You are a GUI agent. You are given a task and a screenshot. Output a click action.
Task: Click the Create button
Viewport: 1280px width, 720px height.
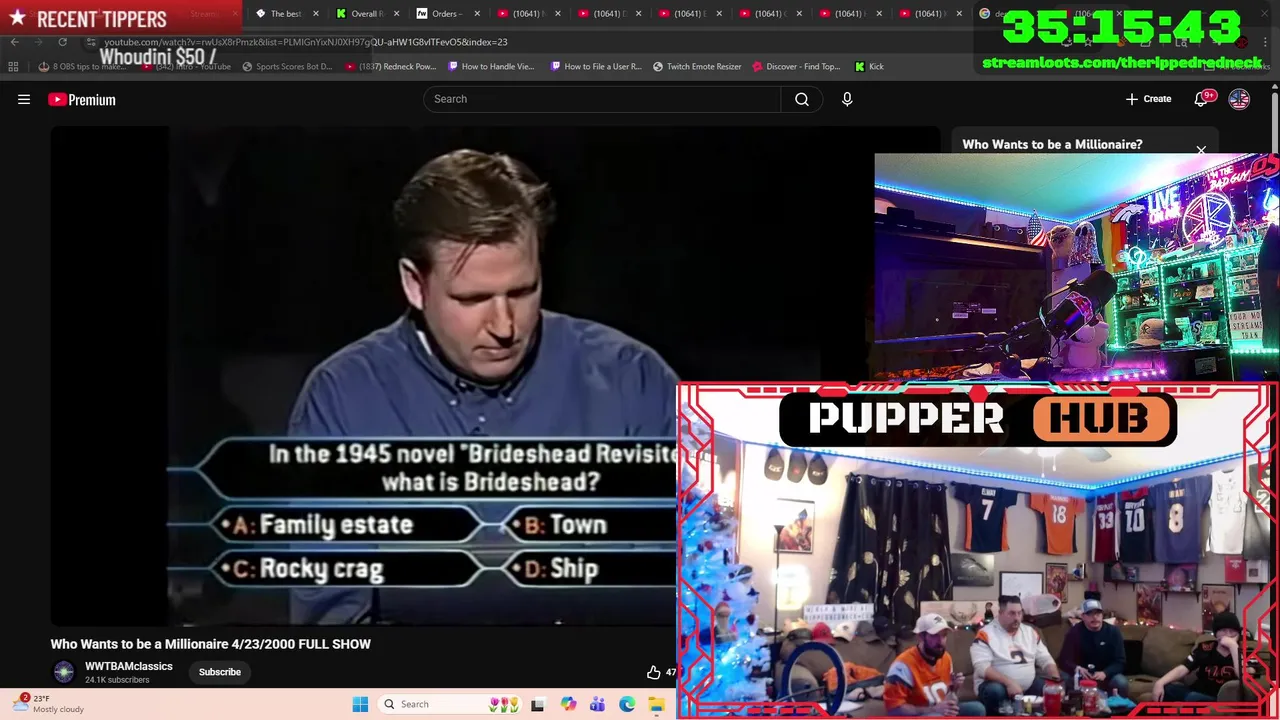point(1148,99)
